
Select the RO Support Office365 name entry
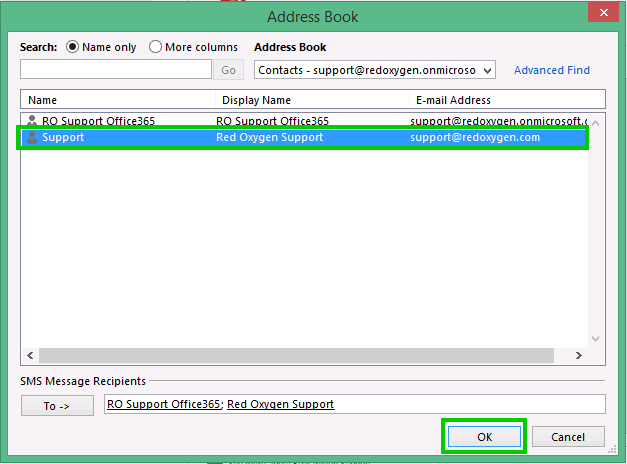(x=98, y=121)
